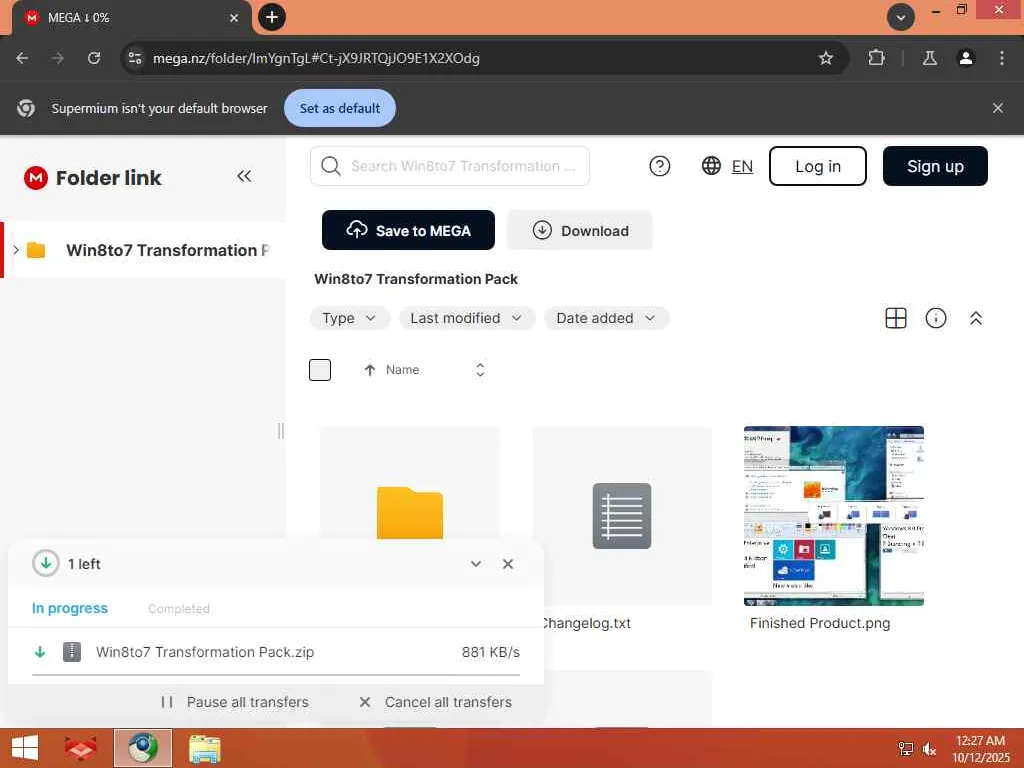Close the MEGA browser tab
Viewport: 1024px width, 768px height.
234,18
